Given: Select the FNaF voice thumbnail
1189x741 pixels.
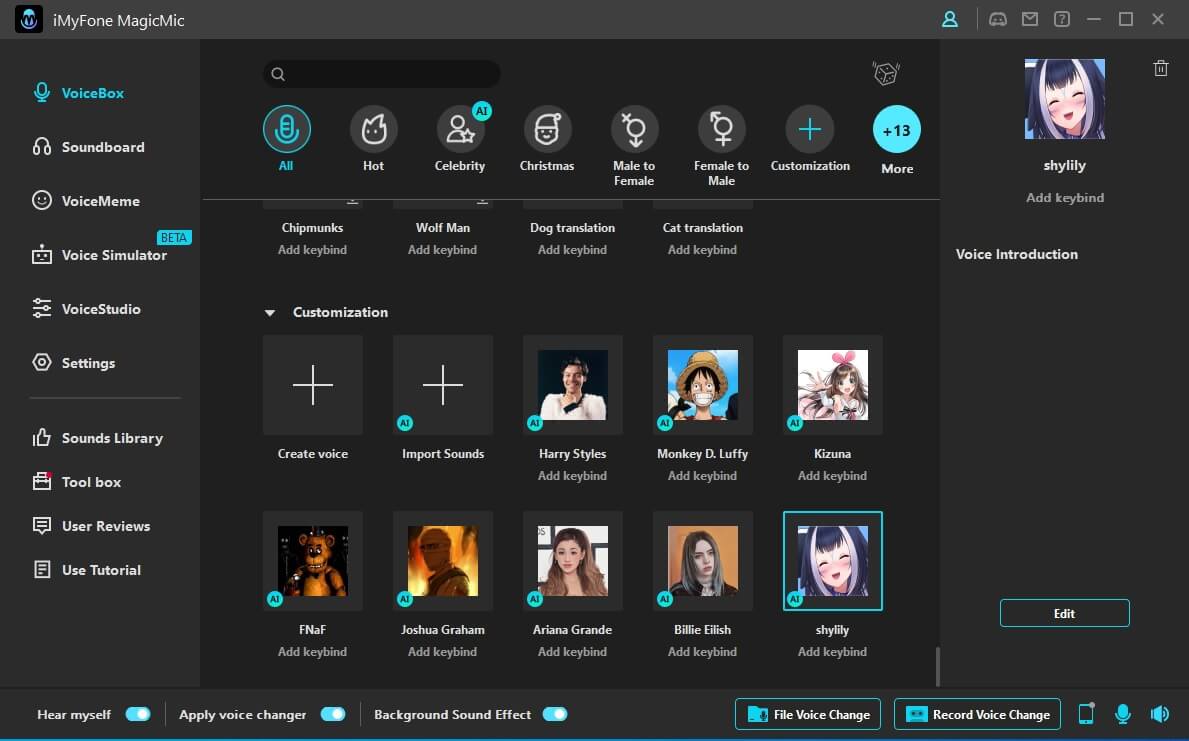Looking at the screenshot, I should pos(312,561).
